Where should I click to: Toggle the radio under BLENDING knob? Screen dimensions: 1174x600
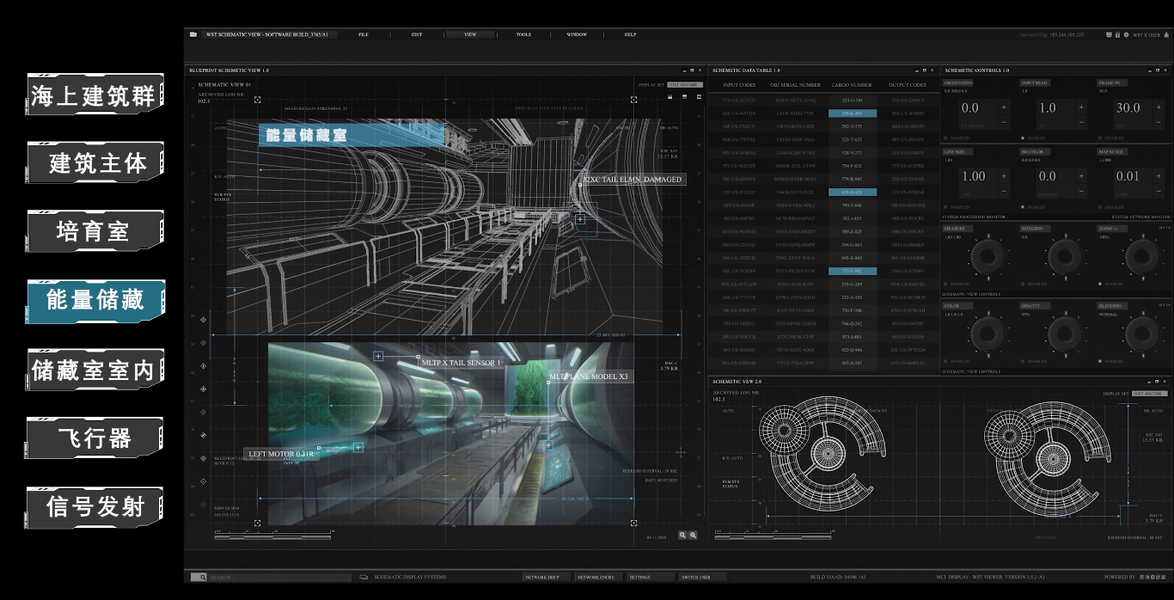point(1100,362)
